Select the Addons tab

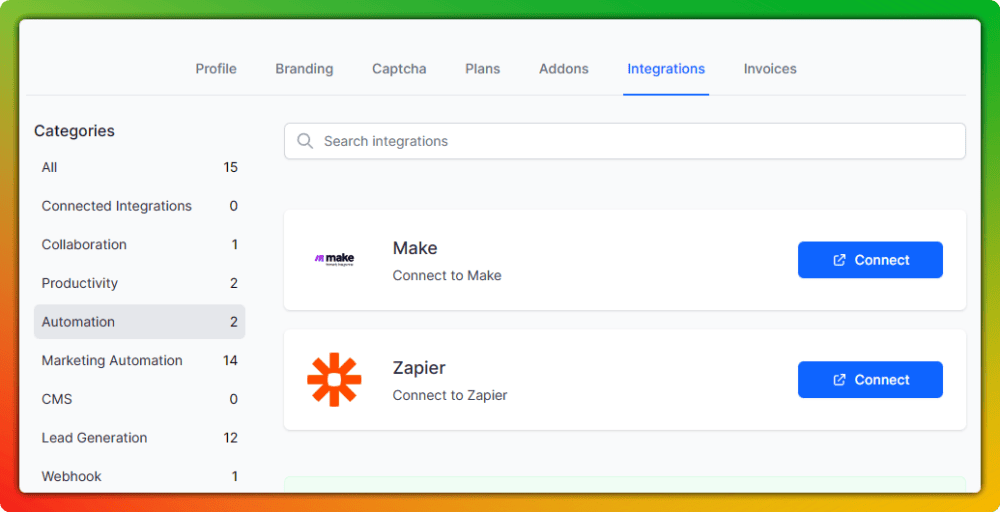(564, 69)
